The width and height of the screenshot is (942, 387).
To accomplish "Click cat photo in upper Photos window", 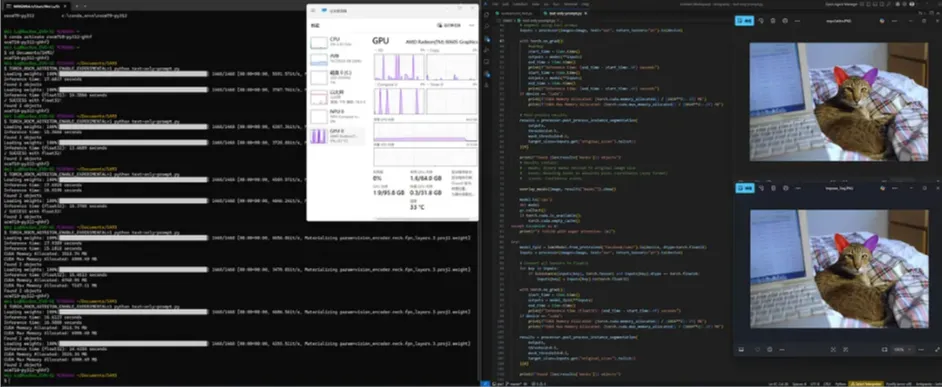I will [839, 102].
